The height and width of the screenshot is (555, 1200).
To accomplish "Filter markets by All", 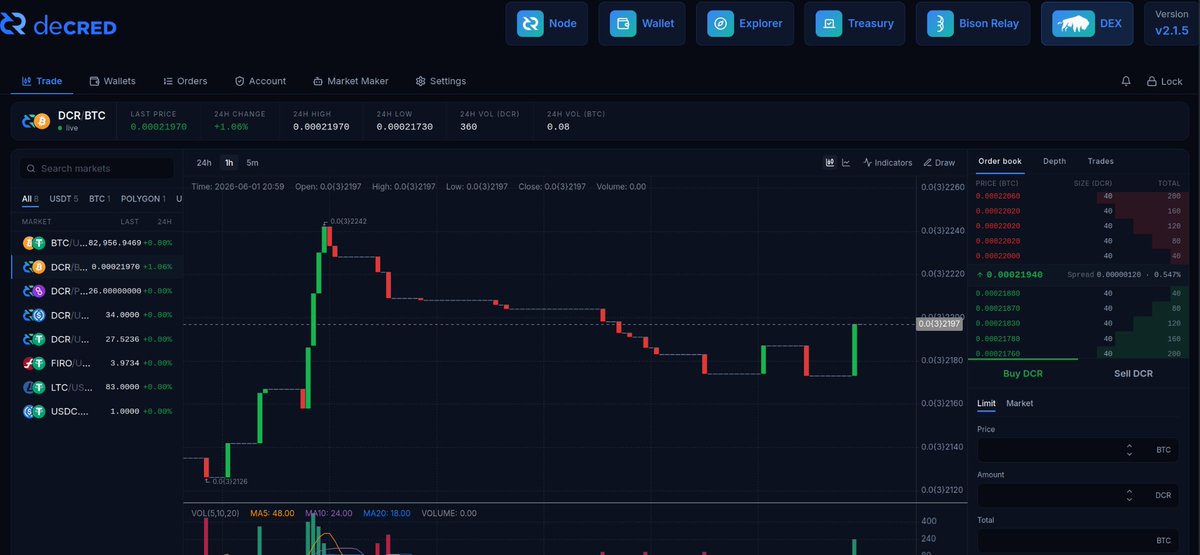I will click(30, 199).
